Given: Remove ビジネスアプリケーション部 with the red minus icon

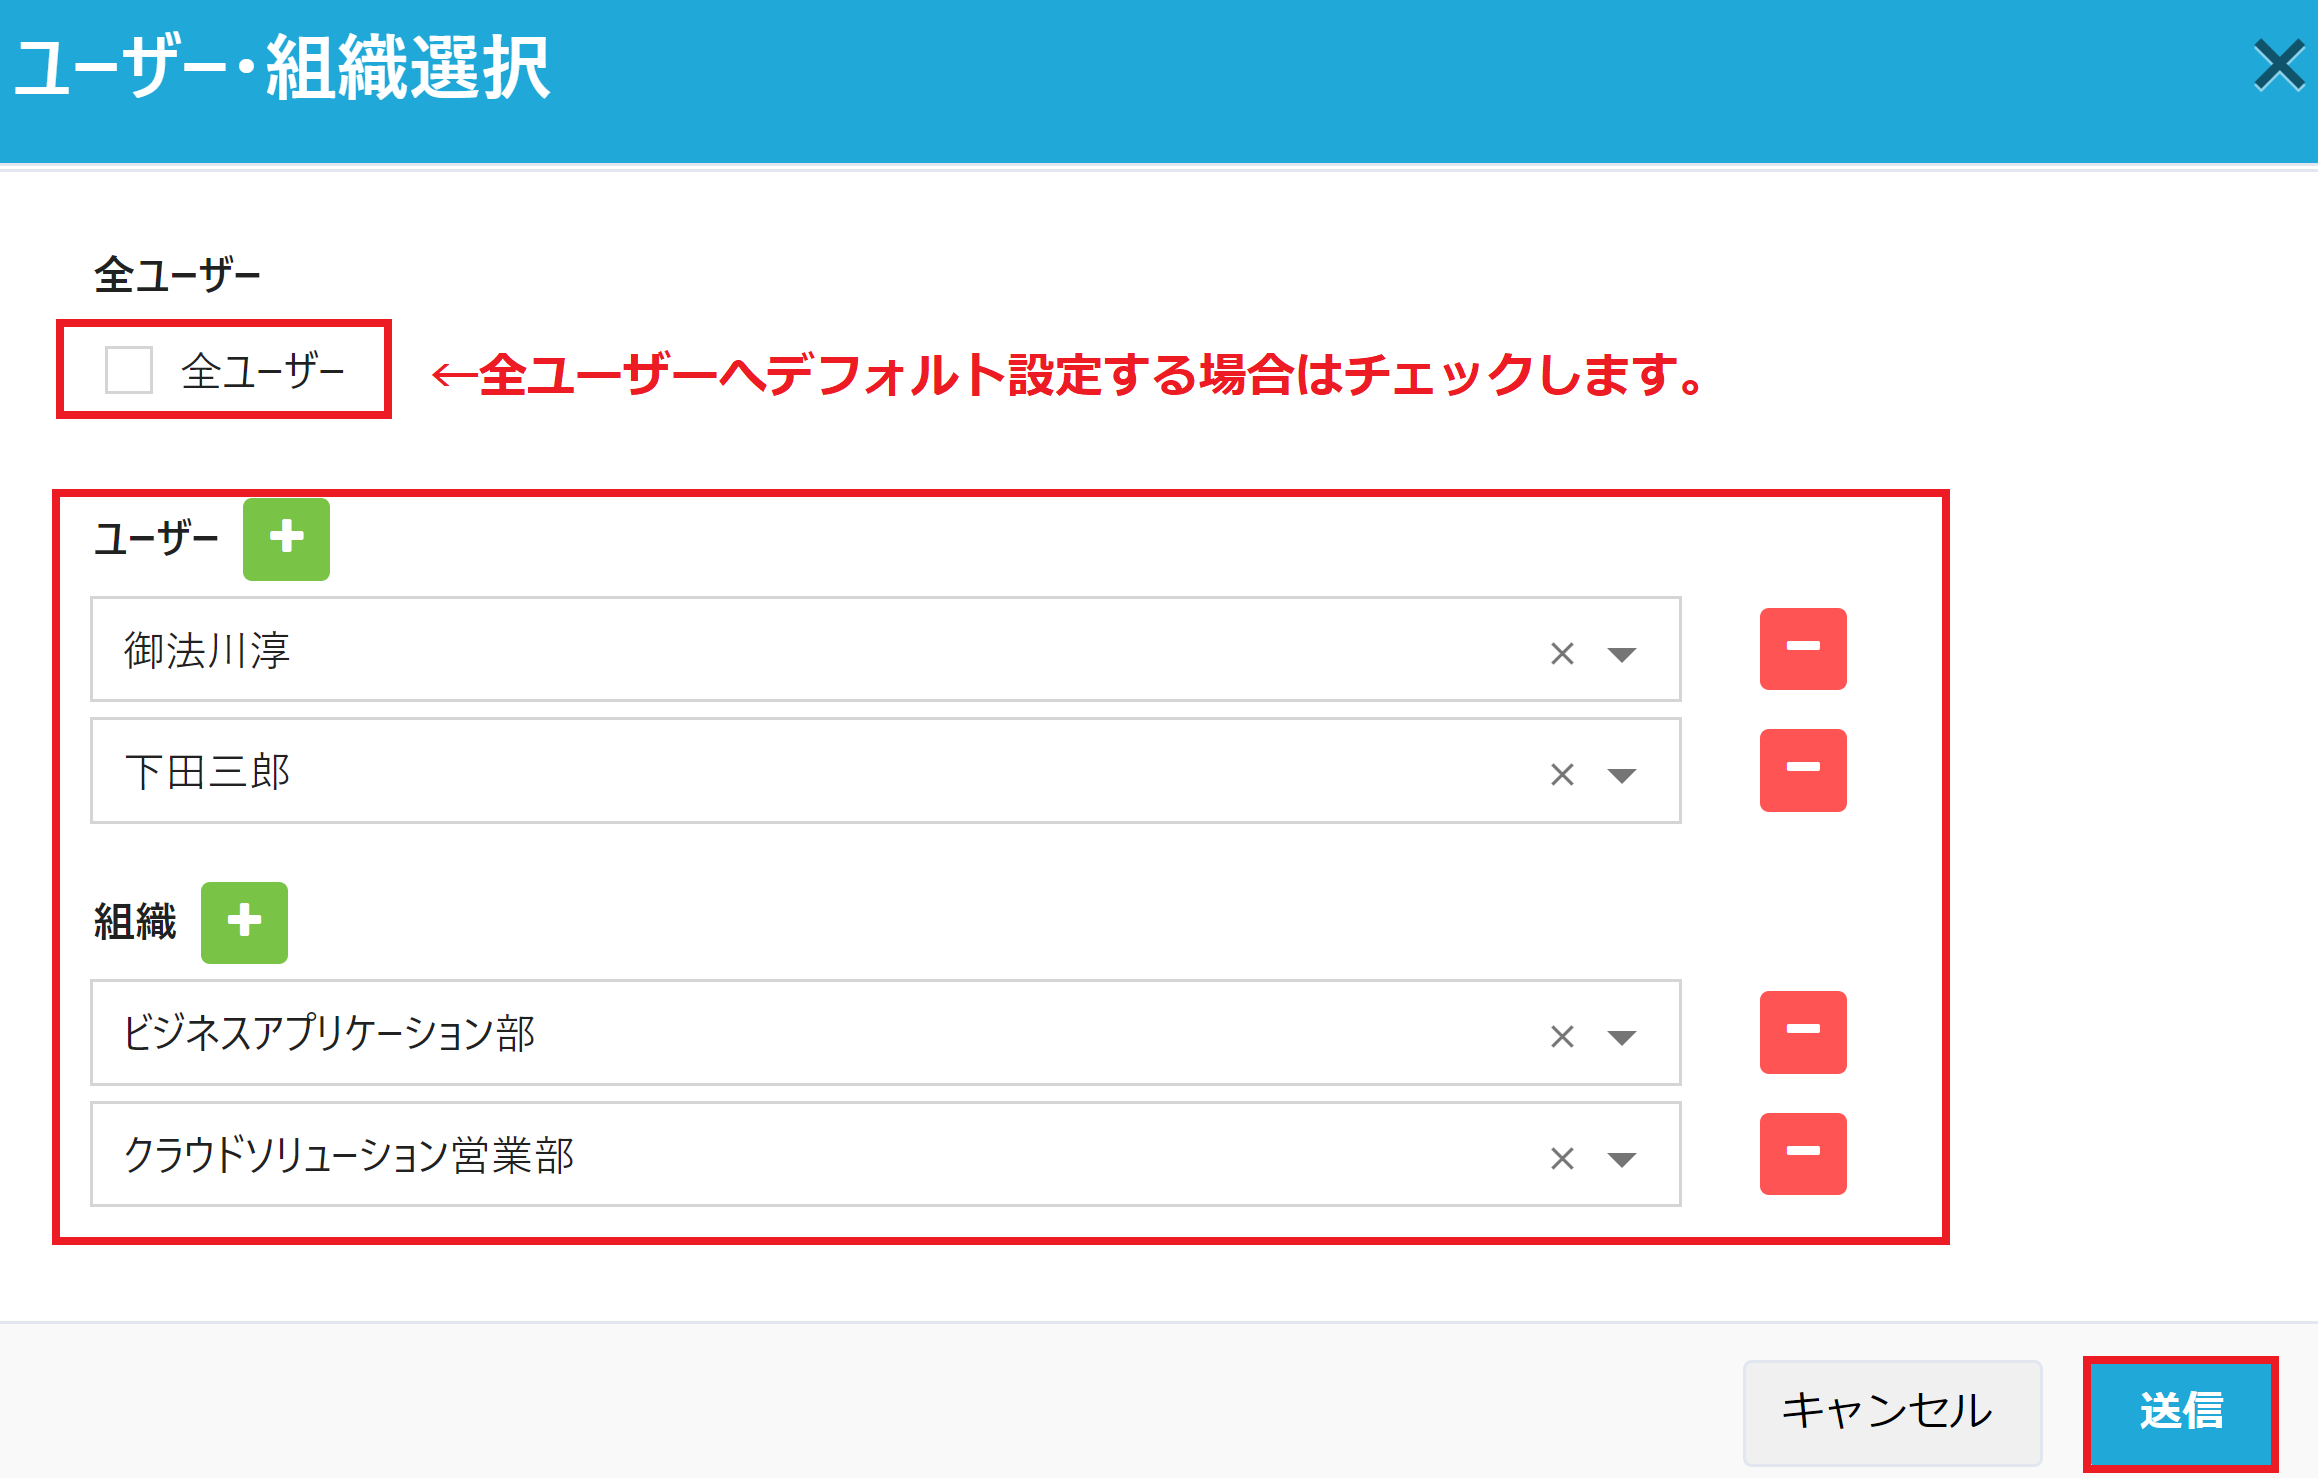Looking at the screenshot, I should [1802, 1032].
